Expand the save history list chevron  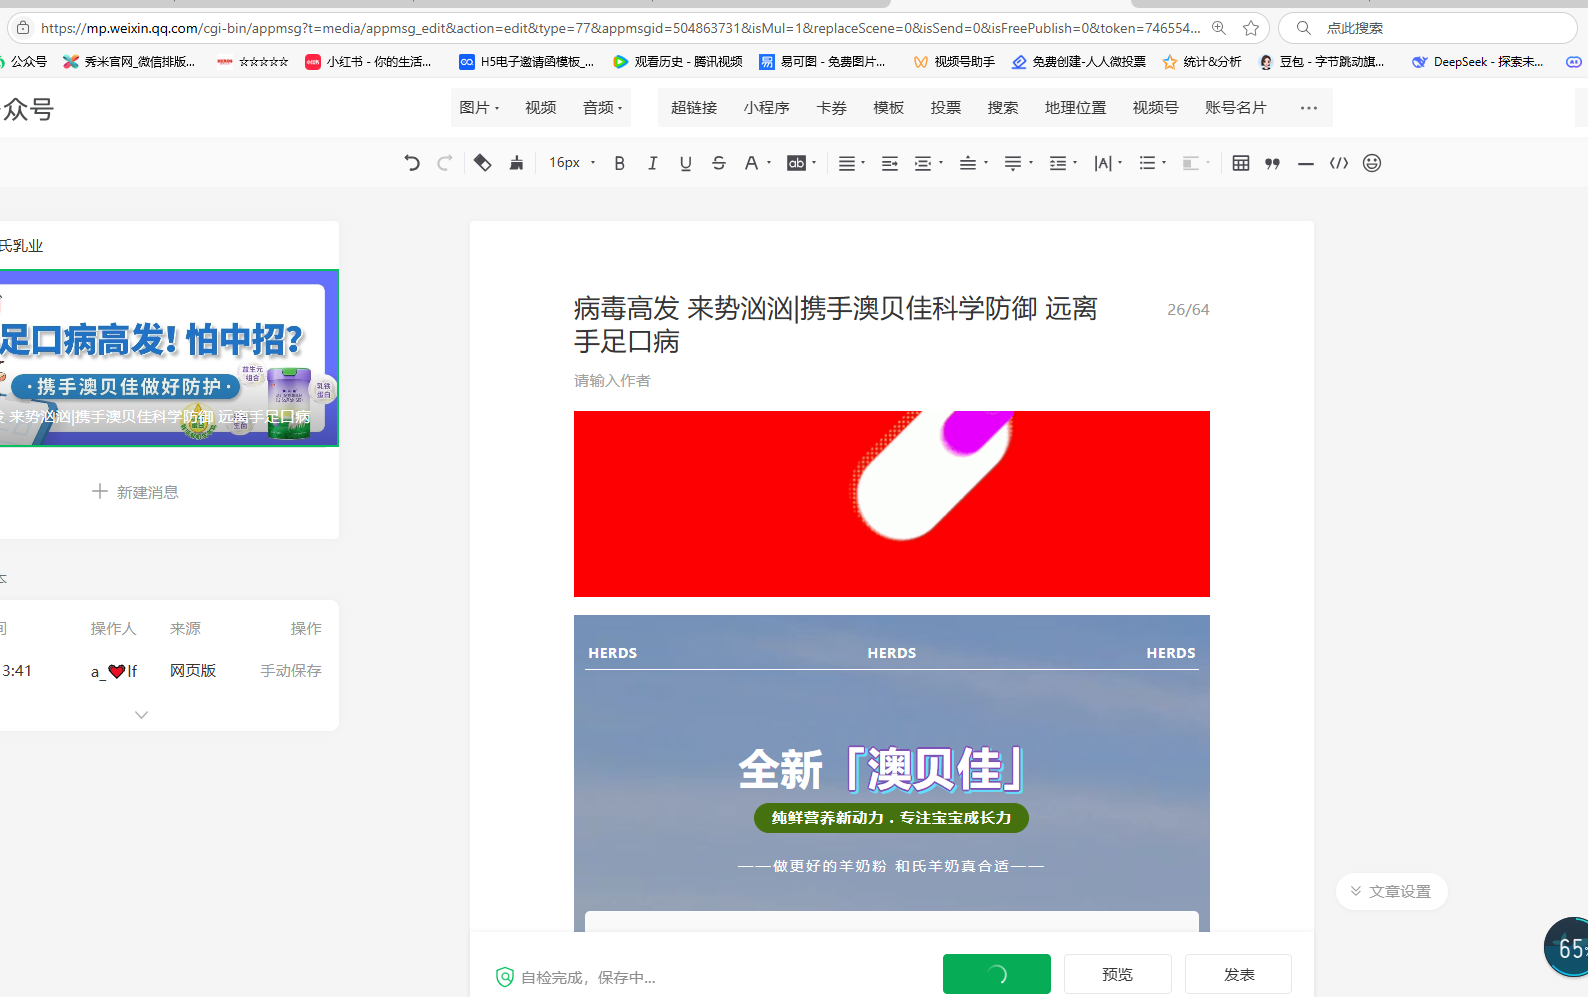[x=142, y=715]
